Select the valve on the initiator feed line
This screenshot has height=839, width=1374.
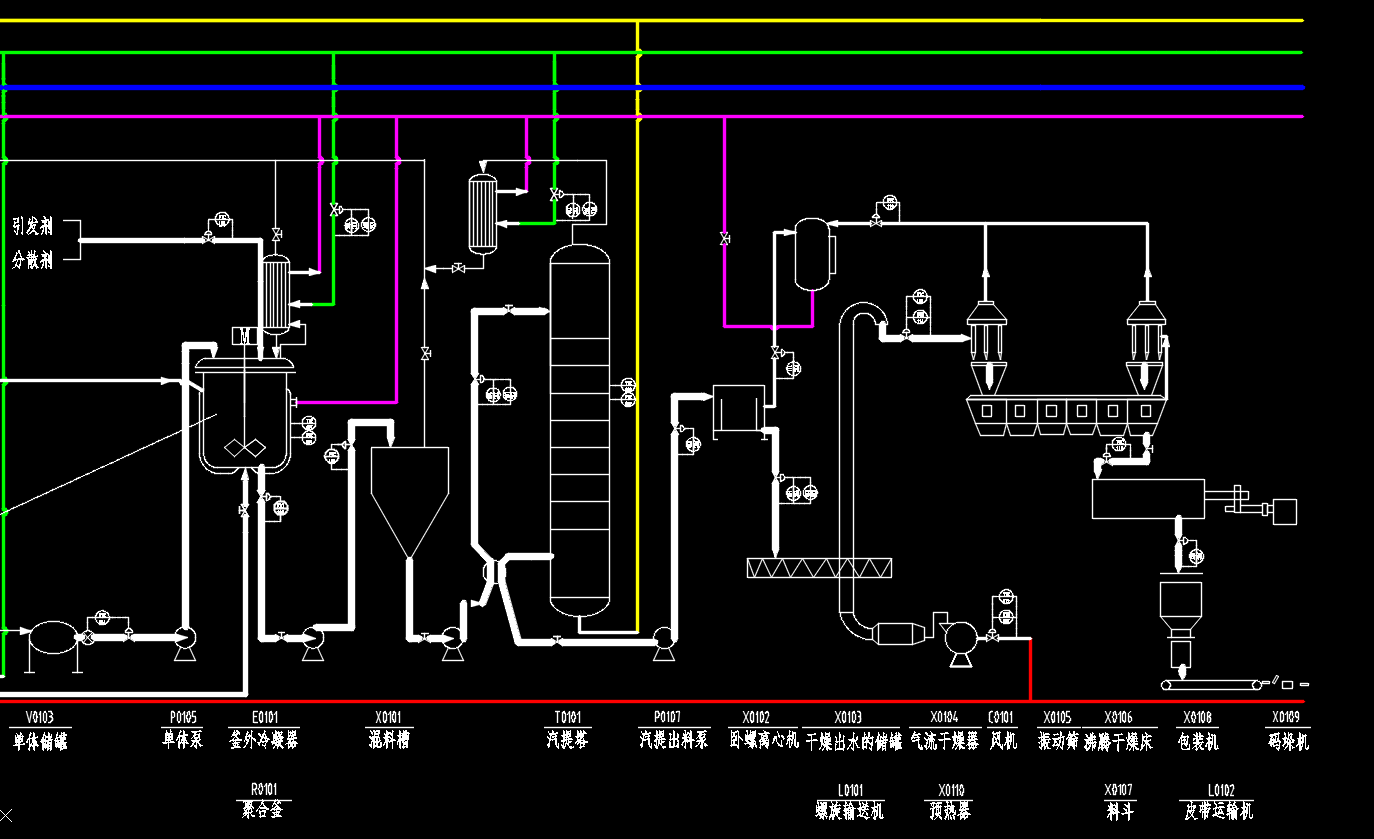(x=208, y=239)
